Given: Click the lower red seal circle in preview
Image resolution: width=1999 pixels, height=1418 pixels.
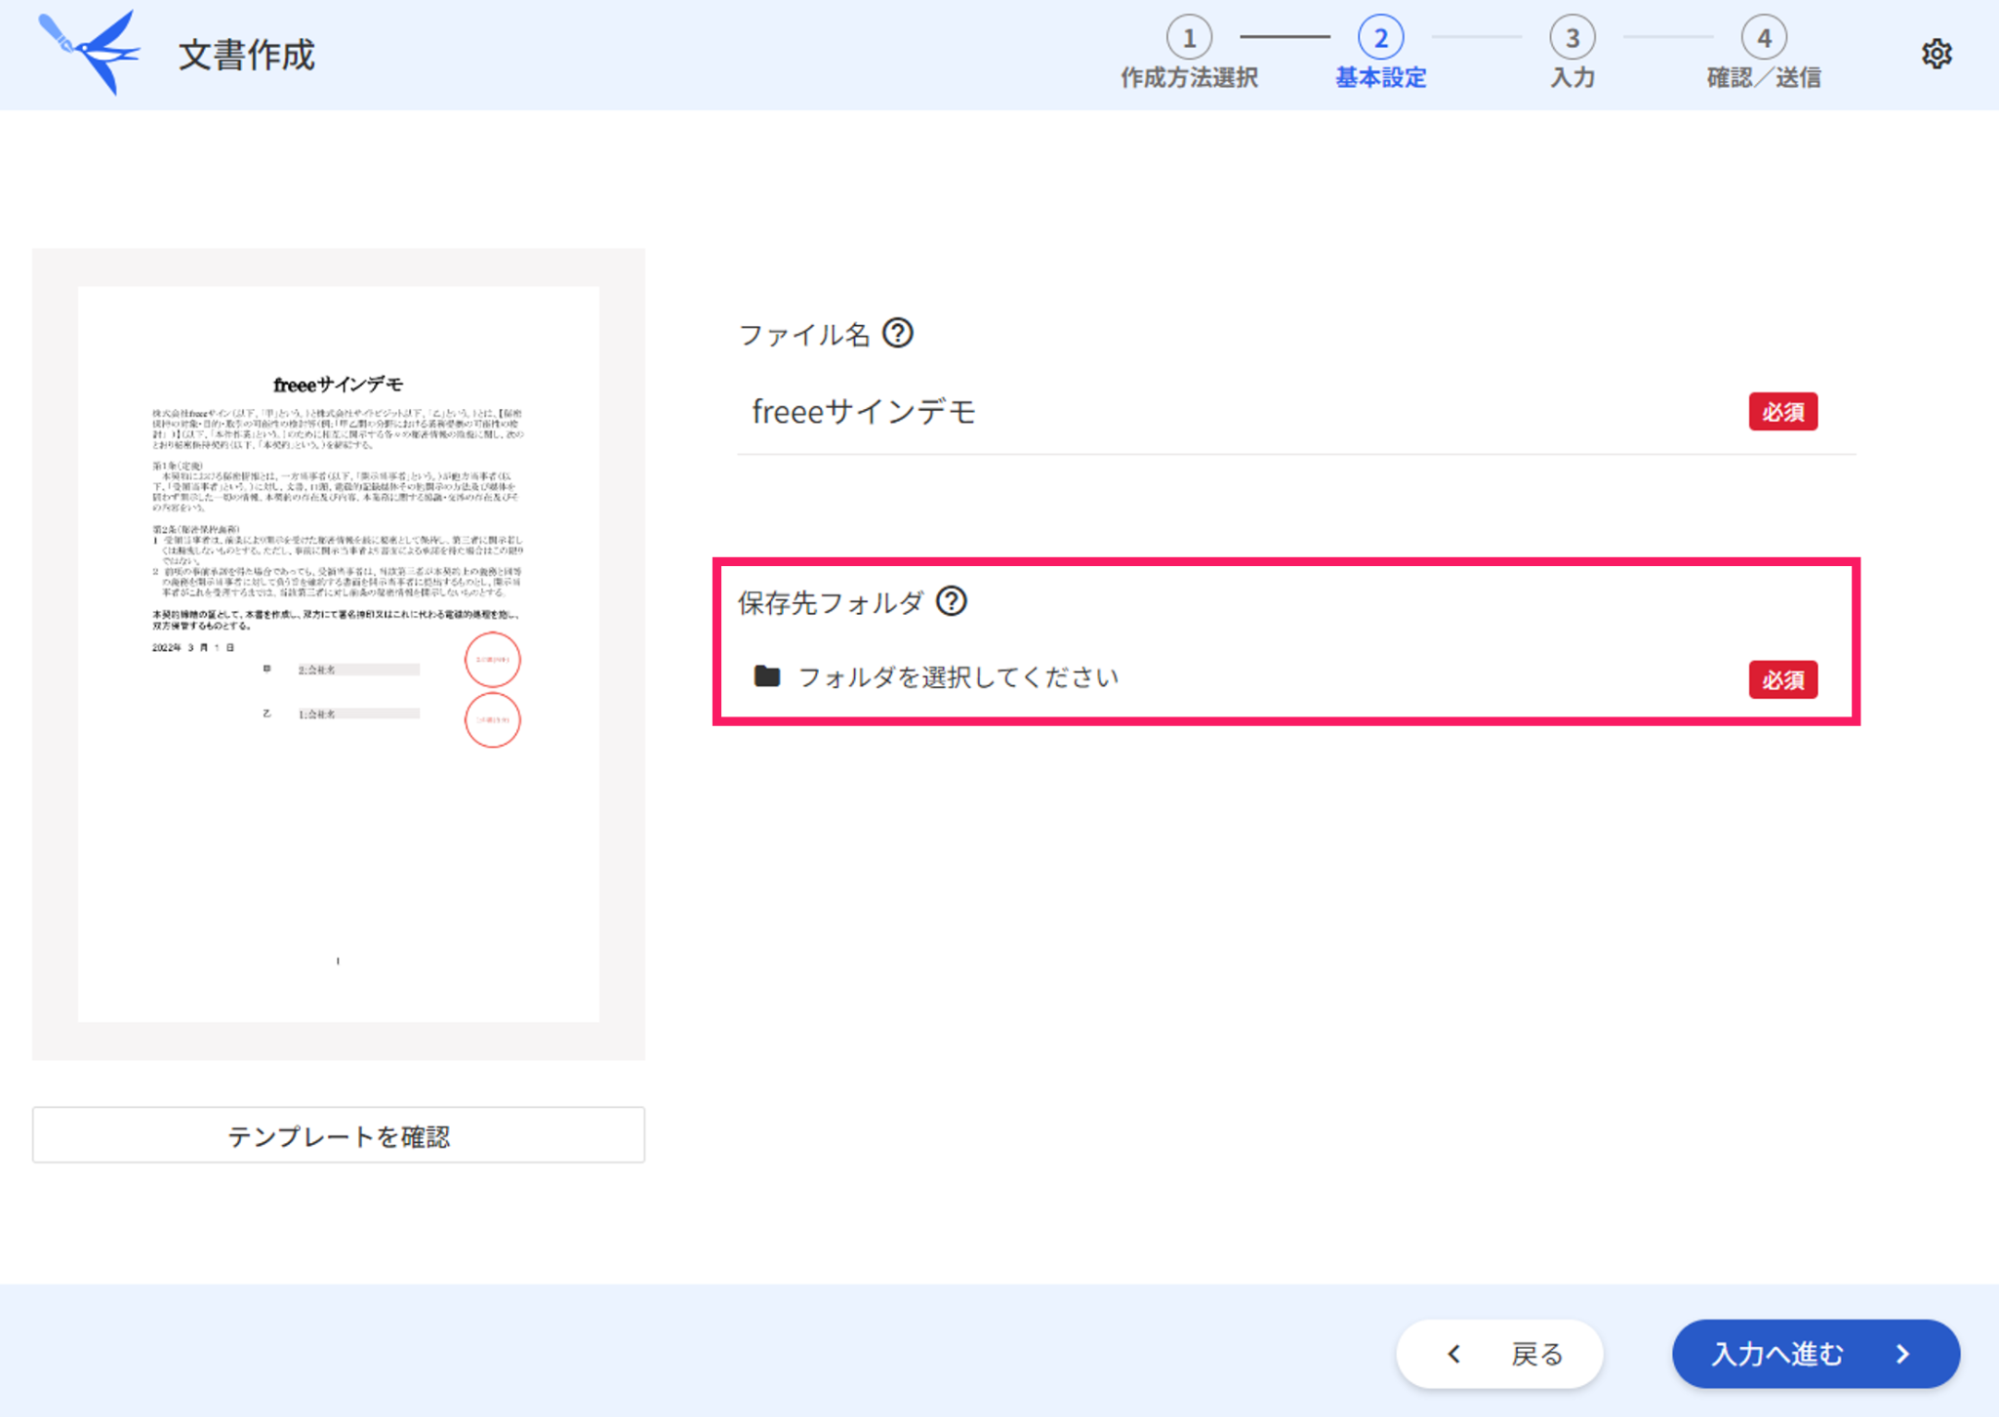Looking at the screenshot, I should pos(492,720).
